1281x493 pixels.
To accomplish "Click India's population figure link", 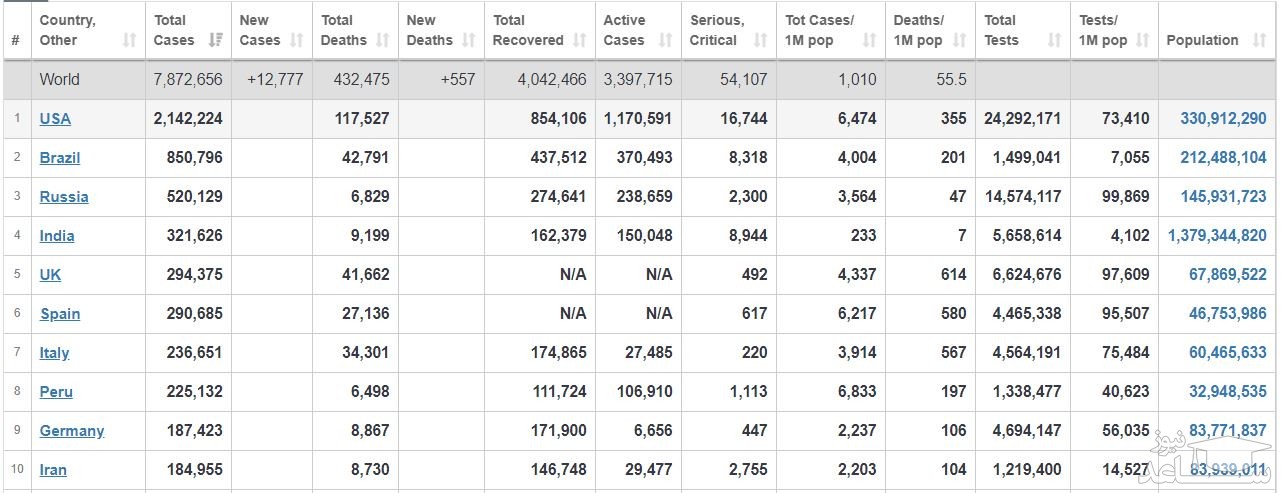I will 1217,236.
